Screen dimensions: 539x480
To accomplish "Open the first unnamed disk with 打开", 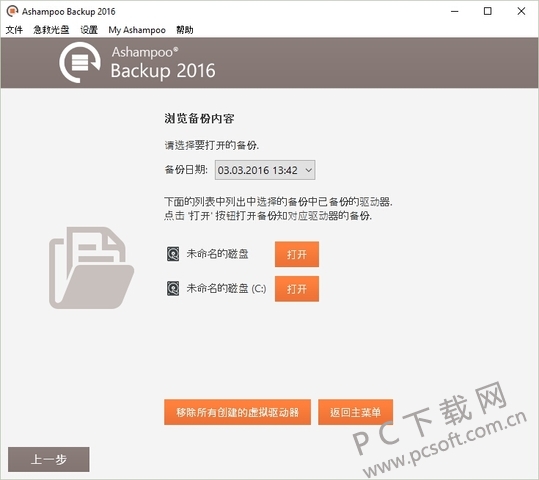I will [297, 254].
